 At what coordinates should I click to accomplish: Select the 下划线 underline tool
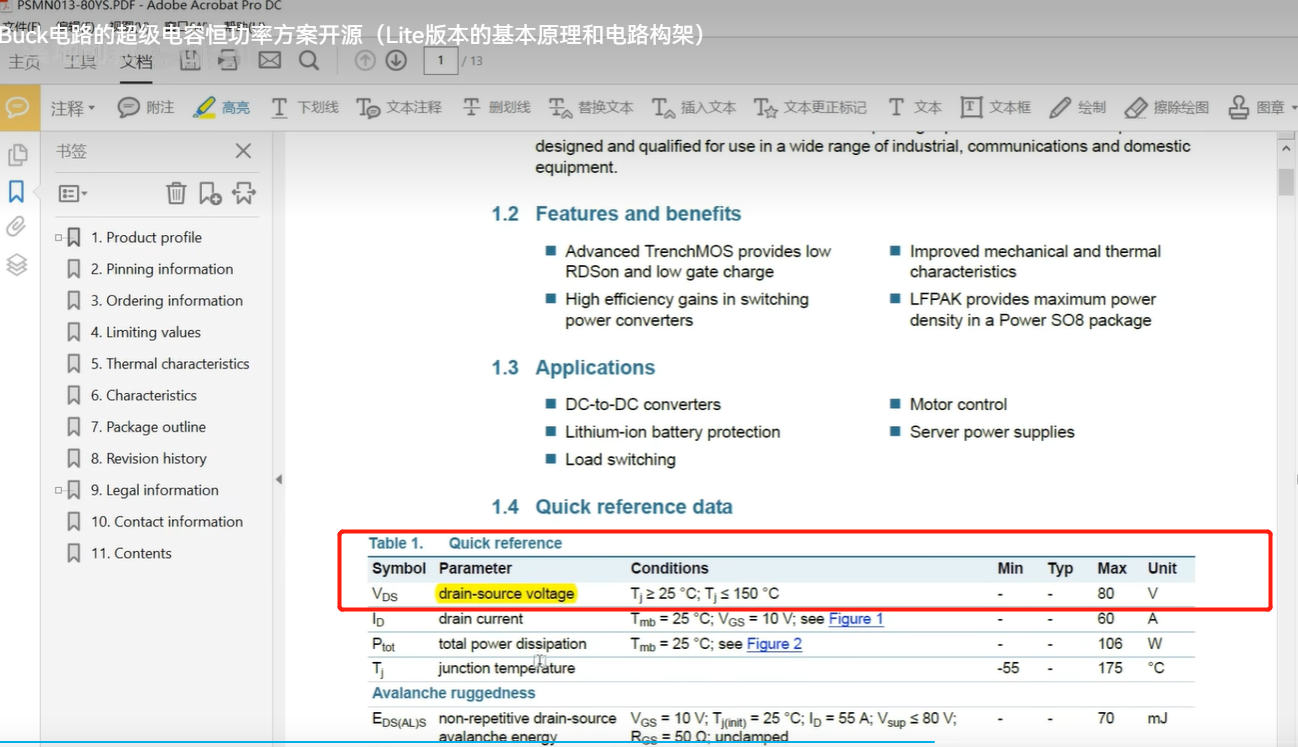pos(305,107)
